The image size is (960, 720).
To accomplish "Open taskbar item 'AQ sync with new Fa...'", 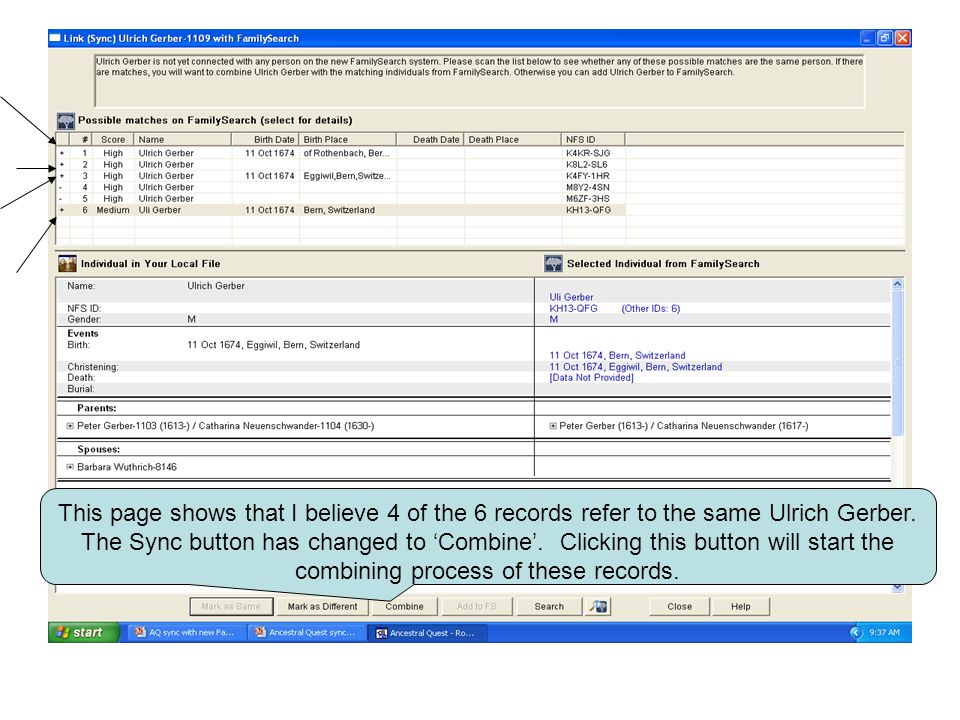I will (x=185, y=632).
